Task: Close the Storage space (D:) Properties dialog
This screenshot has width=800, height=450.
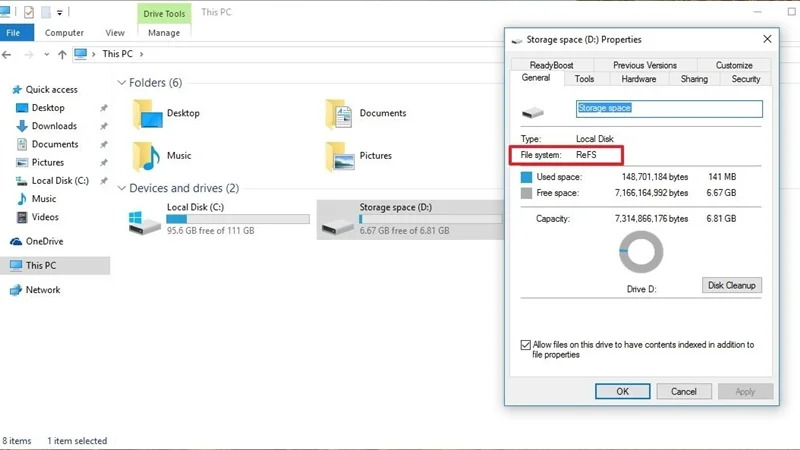Action: (x=767, y=39)
